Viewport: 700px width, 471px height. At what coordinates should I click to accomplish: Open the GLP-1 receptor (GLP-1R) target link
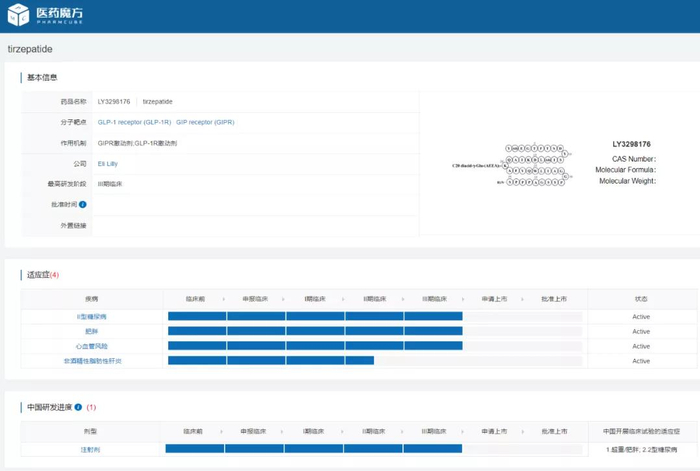tap(134, 122)
